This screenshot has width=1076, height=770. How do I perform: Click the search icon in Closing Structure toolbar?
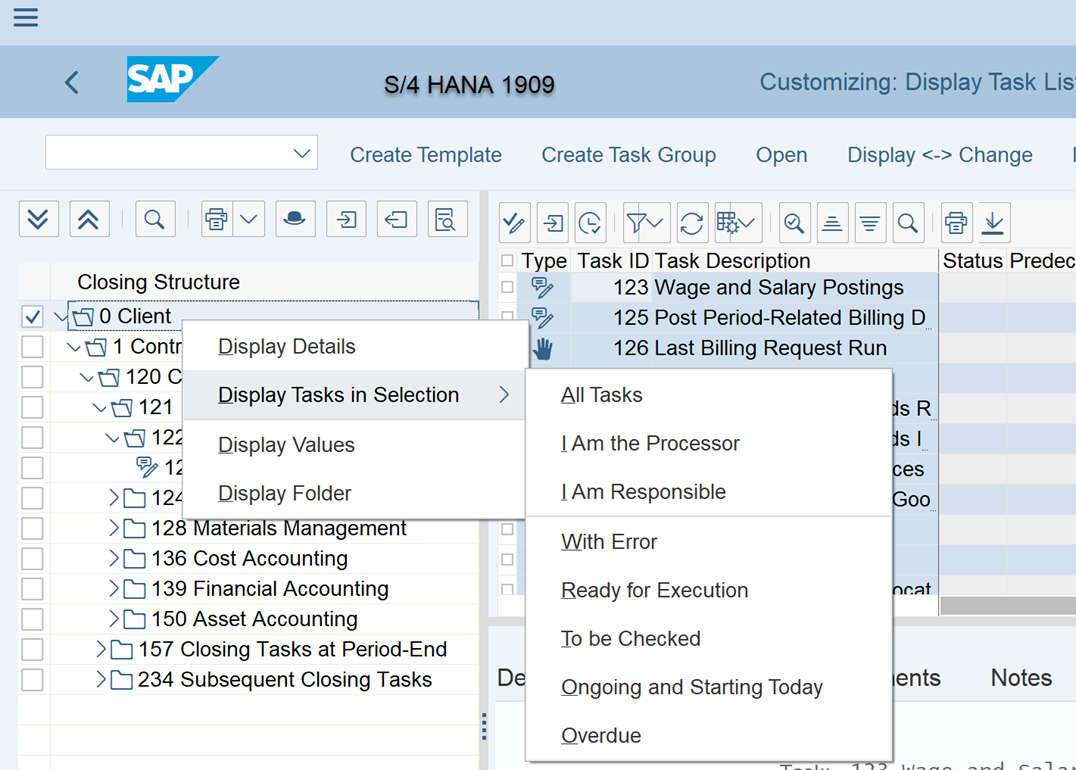pyautogui.click(x=154, y=220)
